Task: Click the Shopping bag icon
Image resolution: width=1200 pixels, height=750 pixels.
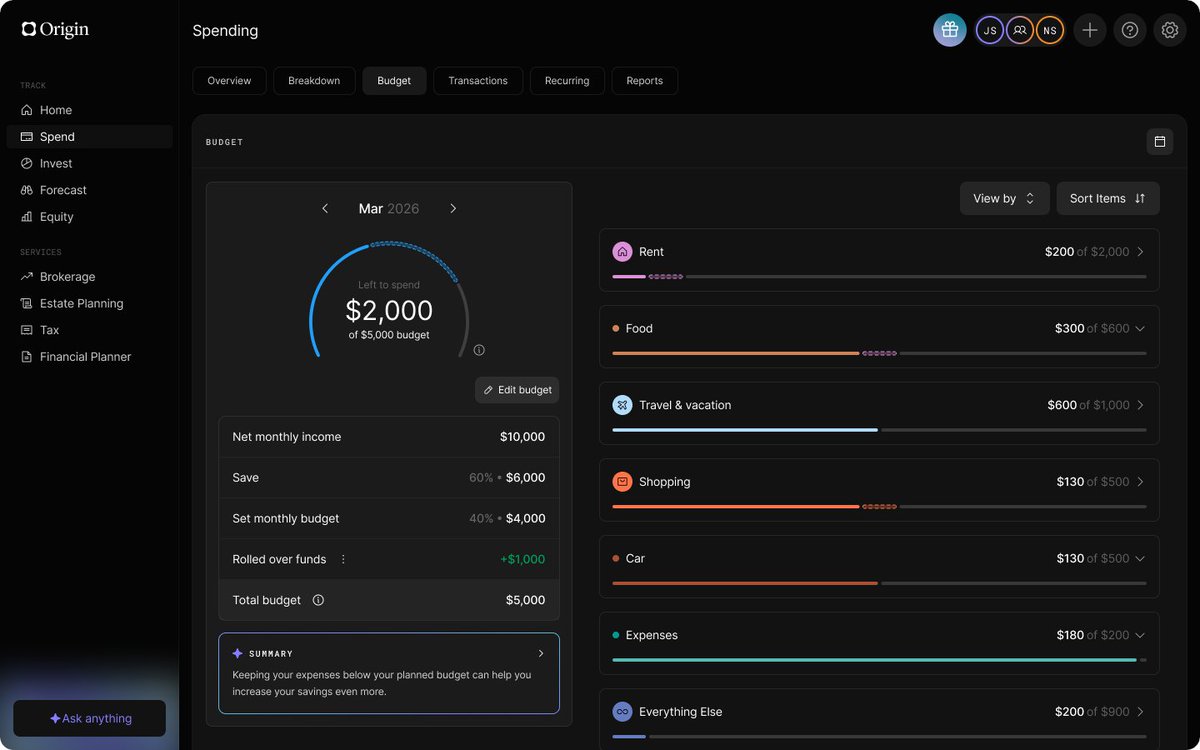Action: click(622, 482)
